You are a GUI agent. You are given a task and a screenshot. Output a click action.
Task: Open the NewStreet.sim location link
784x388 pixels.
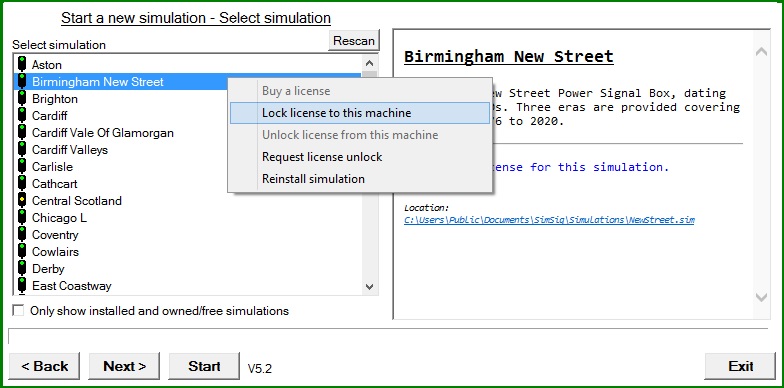click(549, 220)
